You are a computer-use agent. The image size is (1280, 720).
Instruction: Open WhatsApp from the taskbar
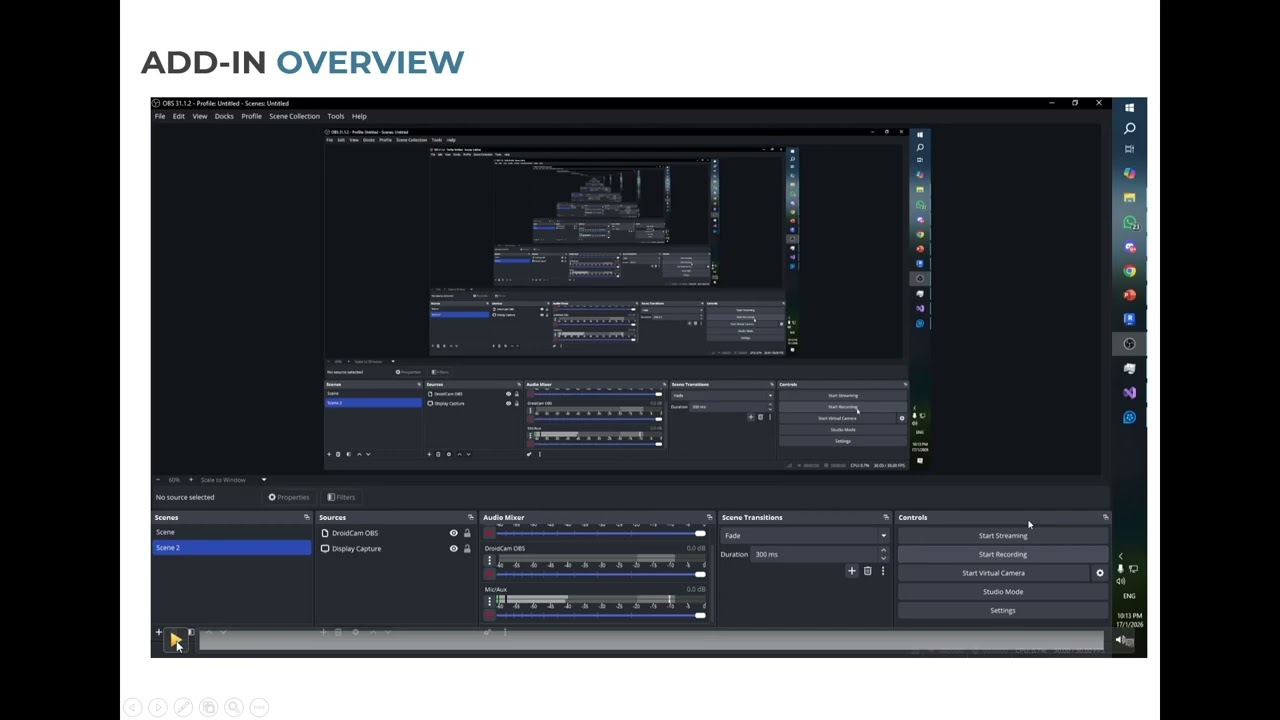click(x=1129, y=222)
